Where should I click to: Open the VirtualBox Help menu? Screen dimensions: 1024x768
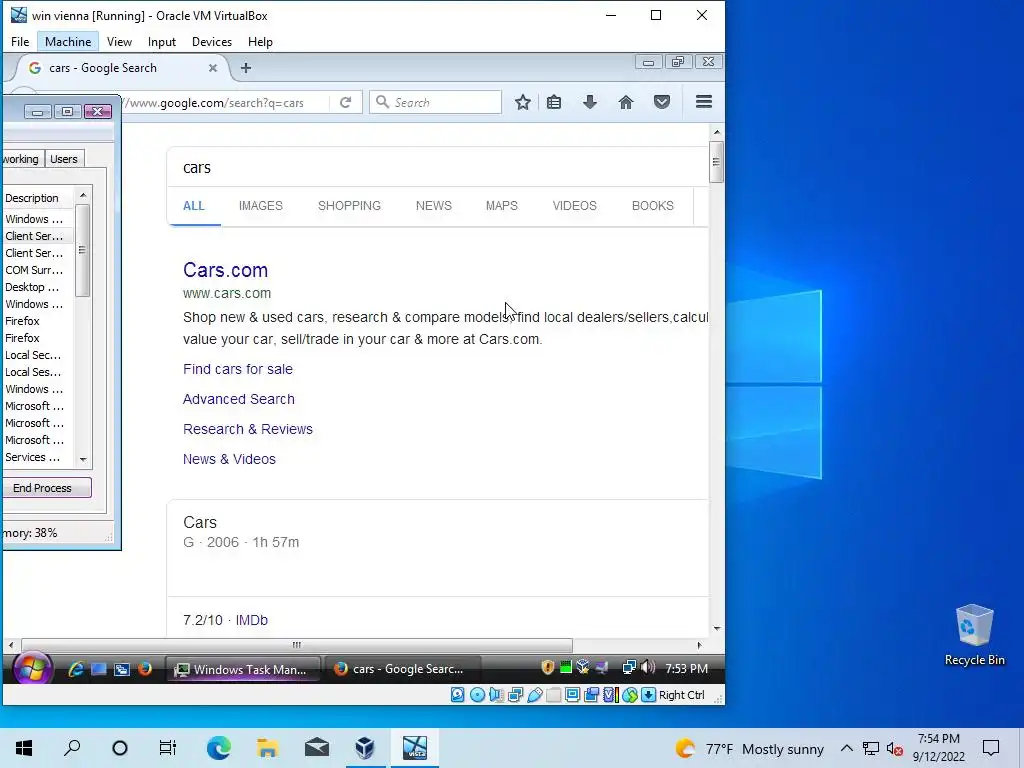pos(260,42)
